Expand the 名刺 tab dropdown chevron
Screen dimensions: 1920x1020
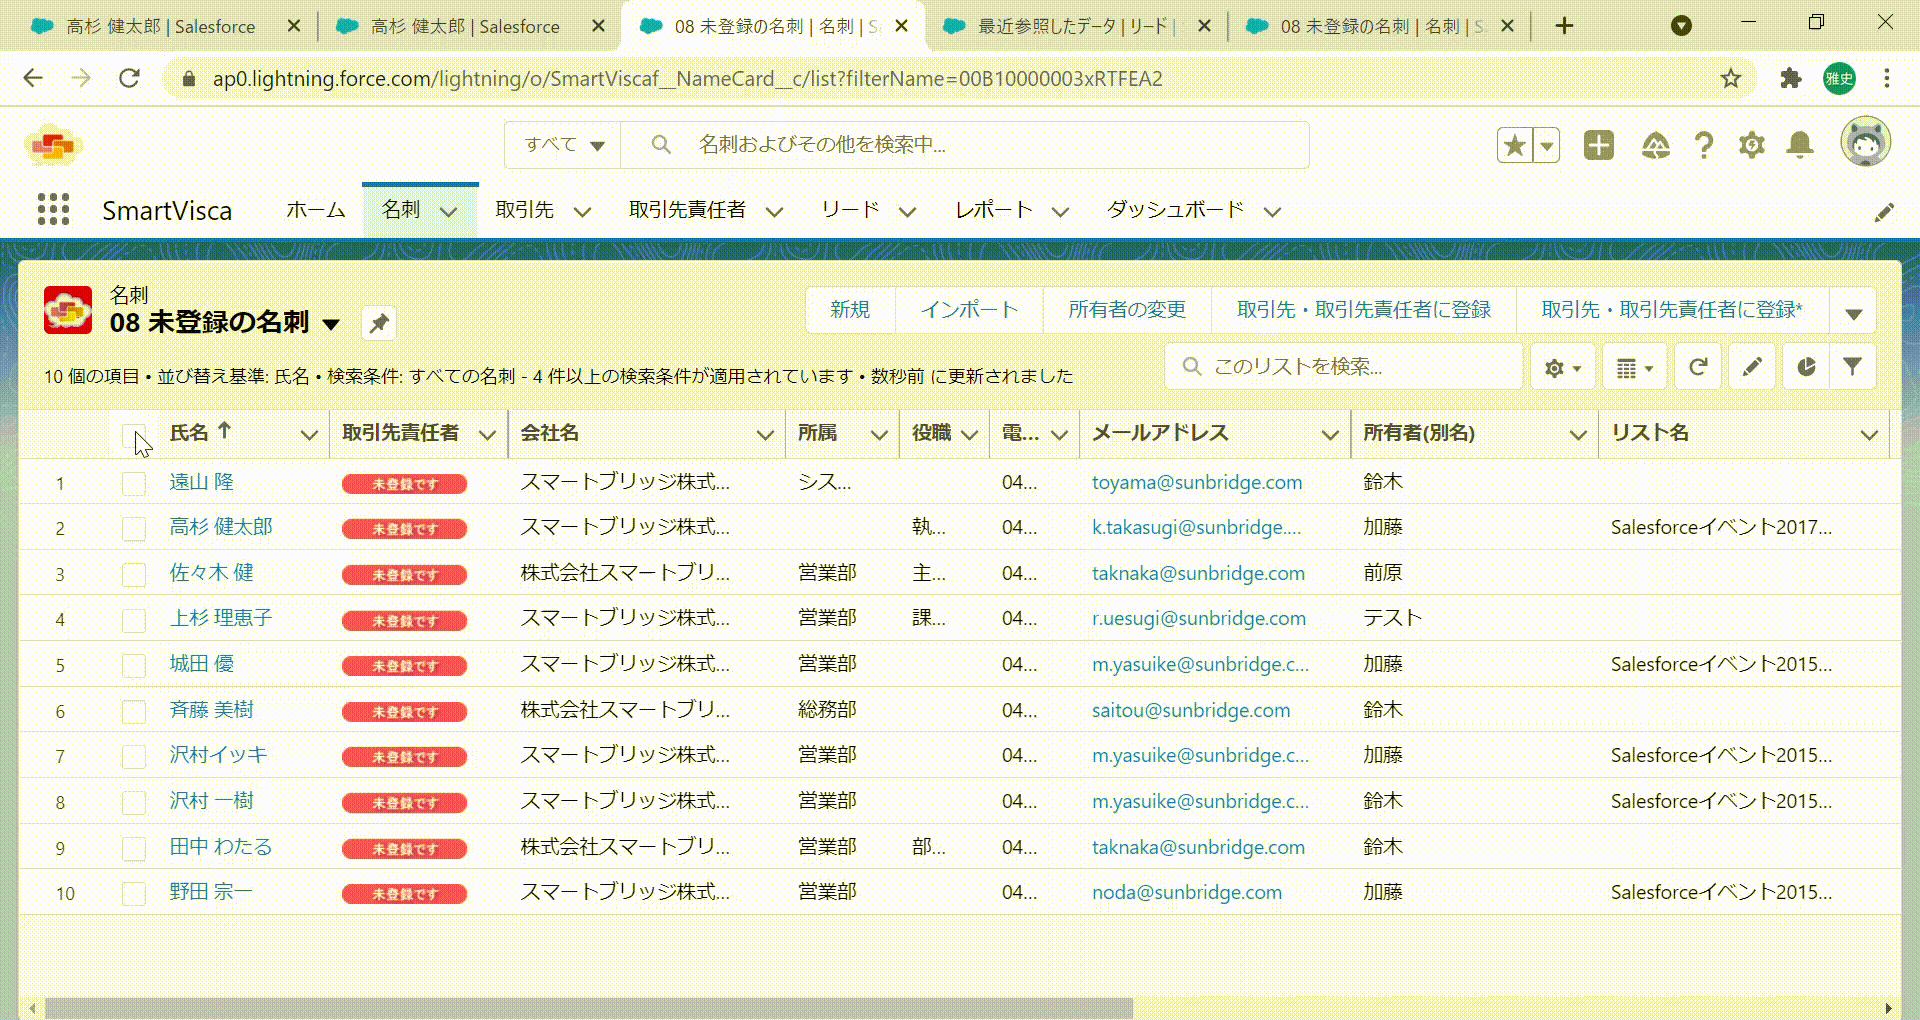coord(449,212)
